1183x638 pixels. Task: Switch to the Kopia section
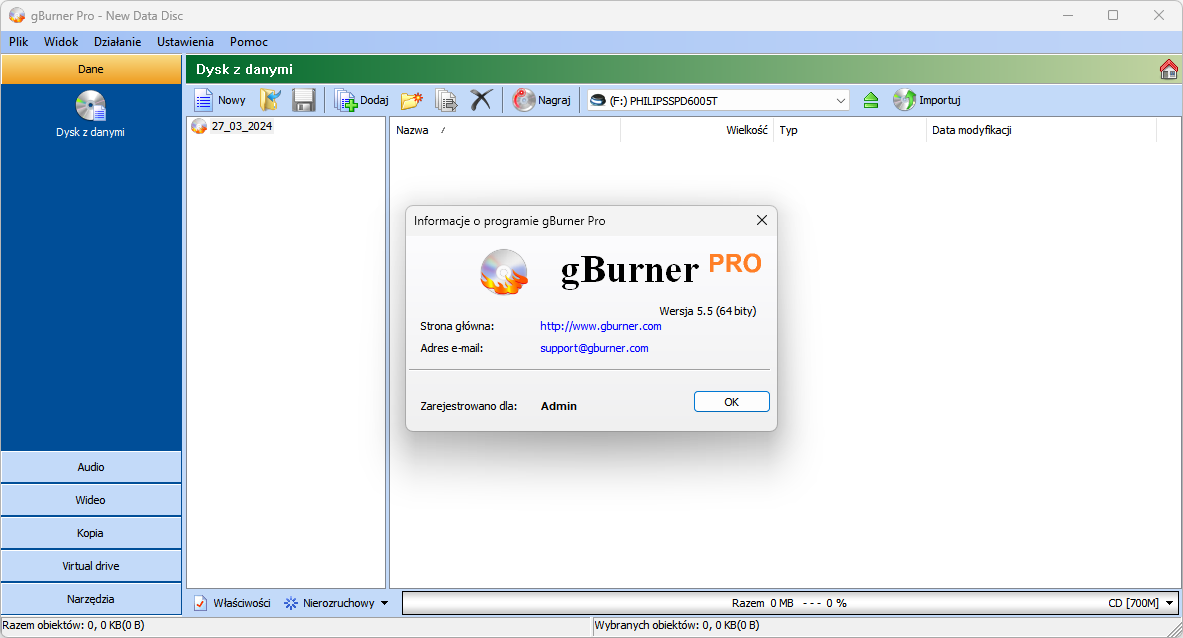(x=91, y=533)
